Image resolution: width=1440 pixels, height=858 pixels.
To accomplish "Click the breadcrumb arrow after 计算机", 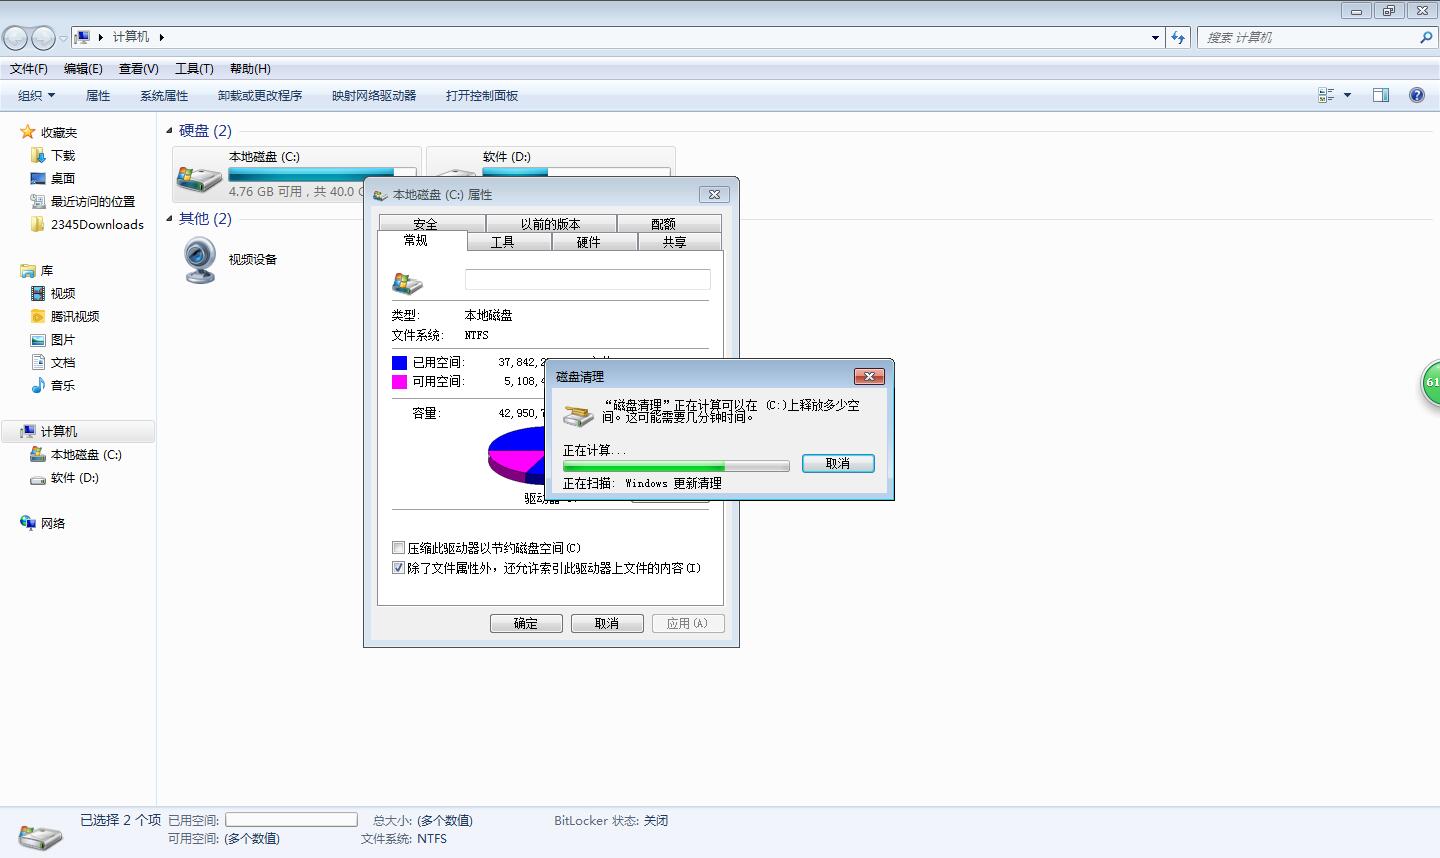I will tap(161, 37).
